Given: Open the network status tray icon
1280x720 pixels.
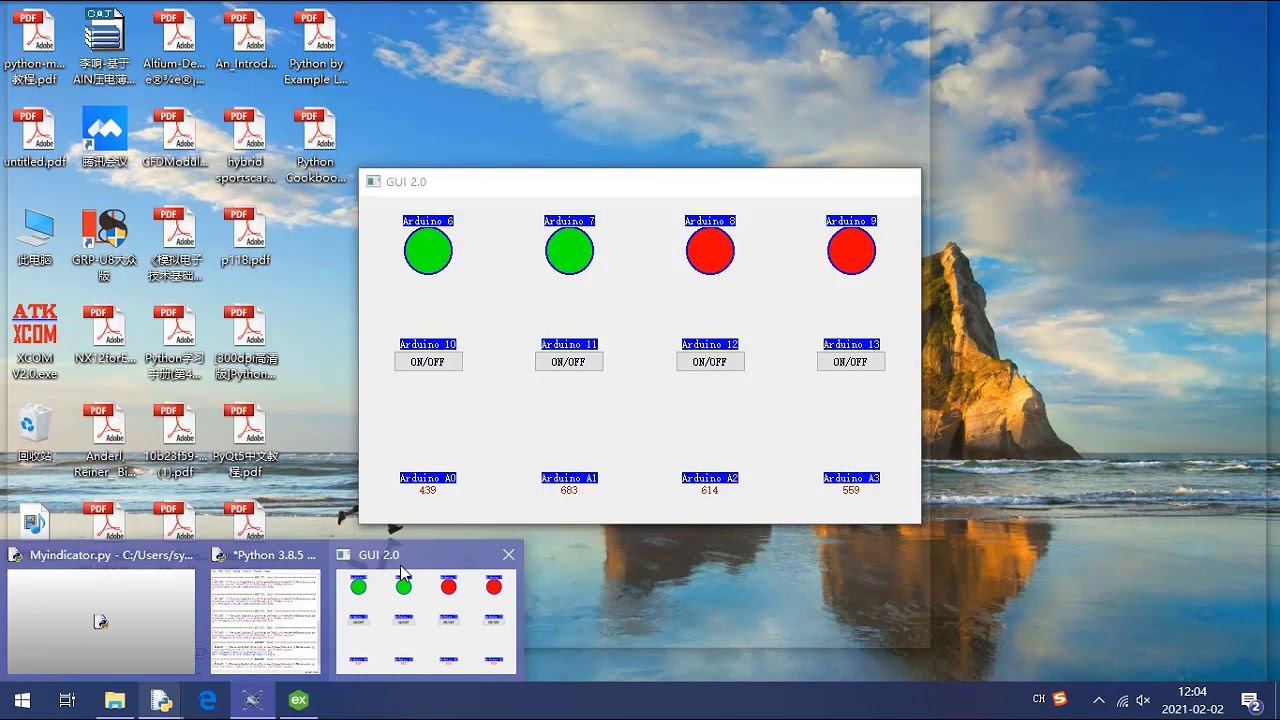Looking at the screenshot, I should [x=1123, y=700].
